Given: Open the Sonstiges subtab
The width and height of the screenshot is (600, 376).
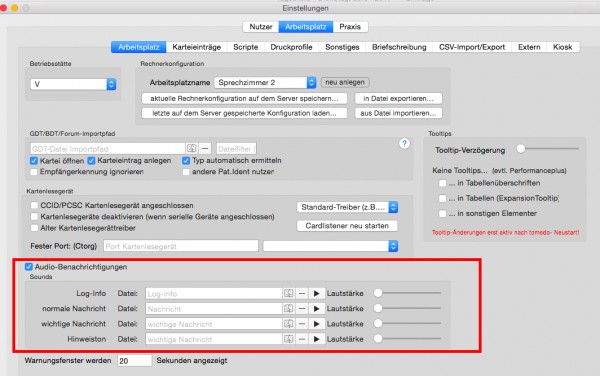Looking at the screenshot, I should point(342,47).
